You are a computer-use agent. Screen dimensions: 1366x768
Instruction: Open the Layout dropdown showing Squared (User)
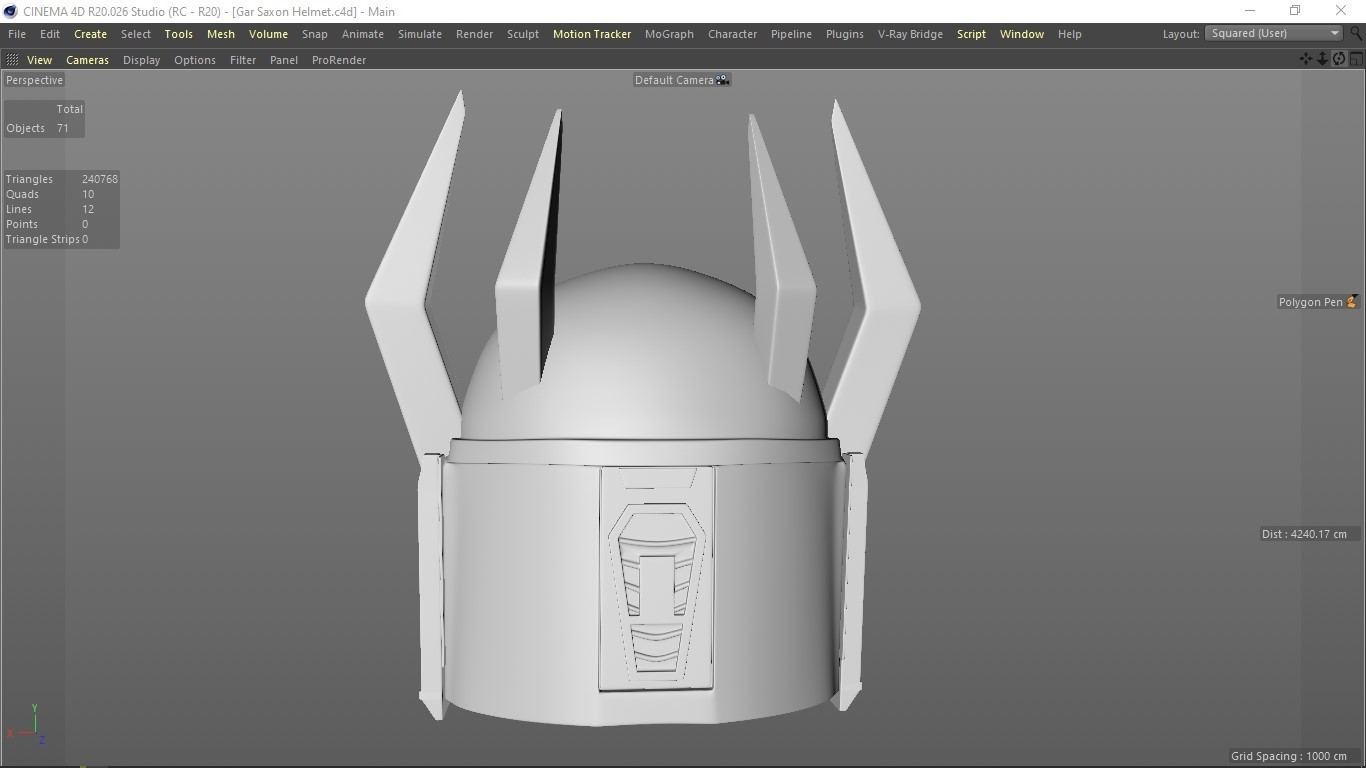pos(1273,33)
